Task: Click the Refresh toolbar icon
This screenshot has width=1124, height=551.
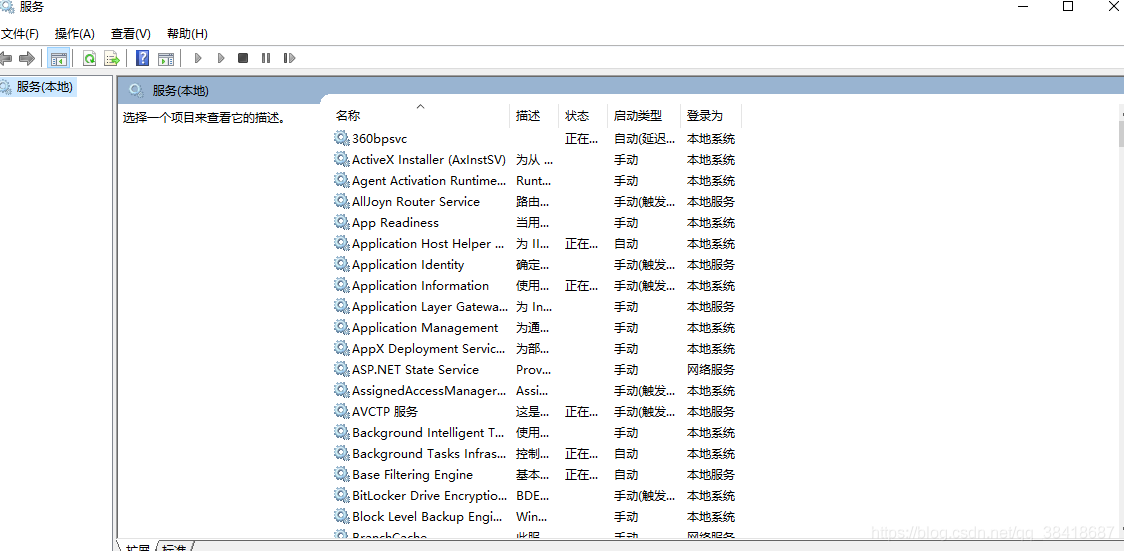Action: (90, 58)
